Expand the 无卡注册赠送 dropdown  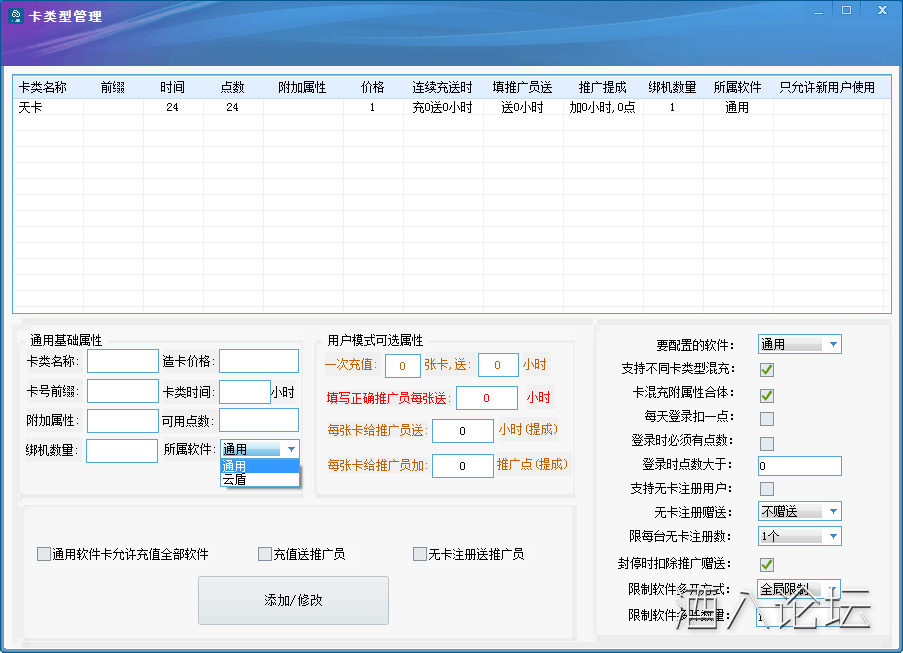[x=799, y=511]
